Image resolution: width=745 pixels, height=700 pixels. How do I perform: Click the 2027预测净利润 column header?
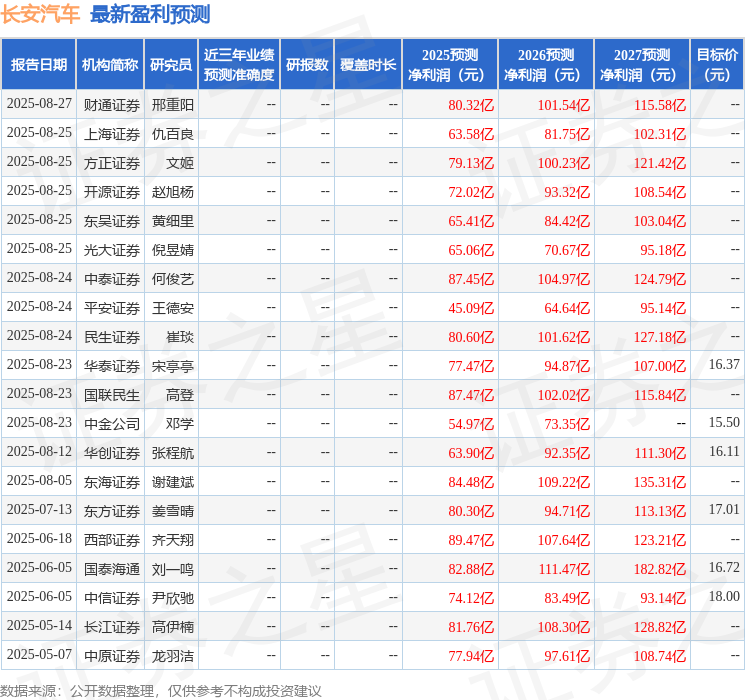(641, 64)
